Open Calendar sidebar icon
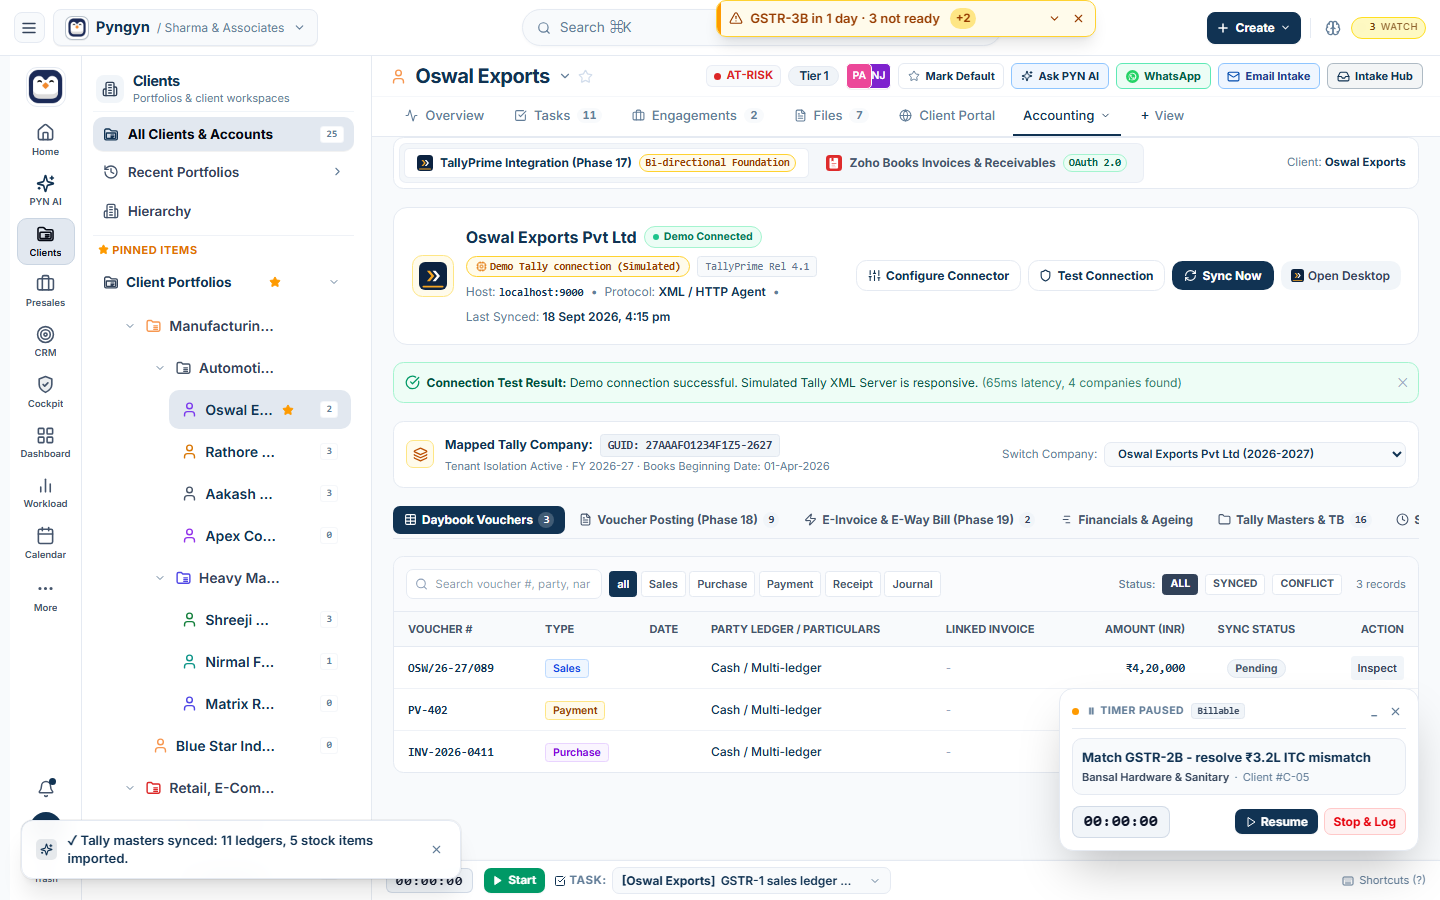This screenshot has width=1440, height=900. pyautogui.click(x=45, y=543)
